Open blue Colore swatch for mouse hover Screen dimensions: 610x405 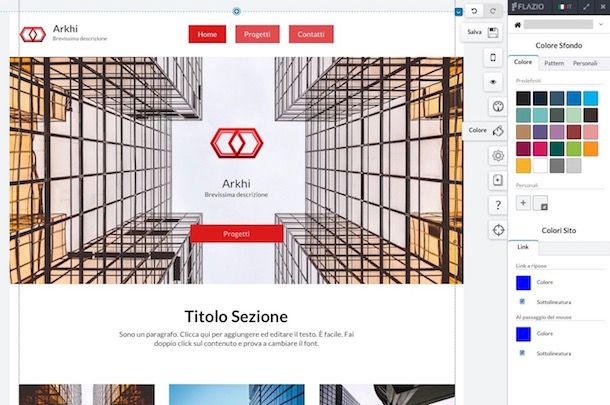523,334
